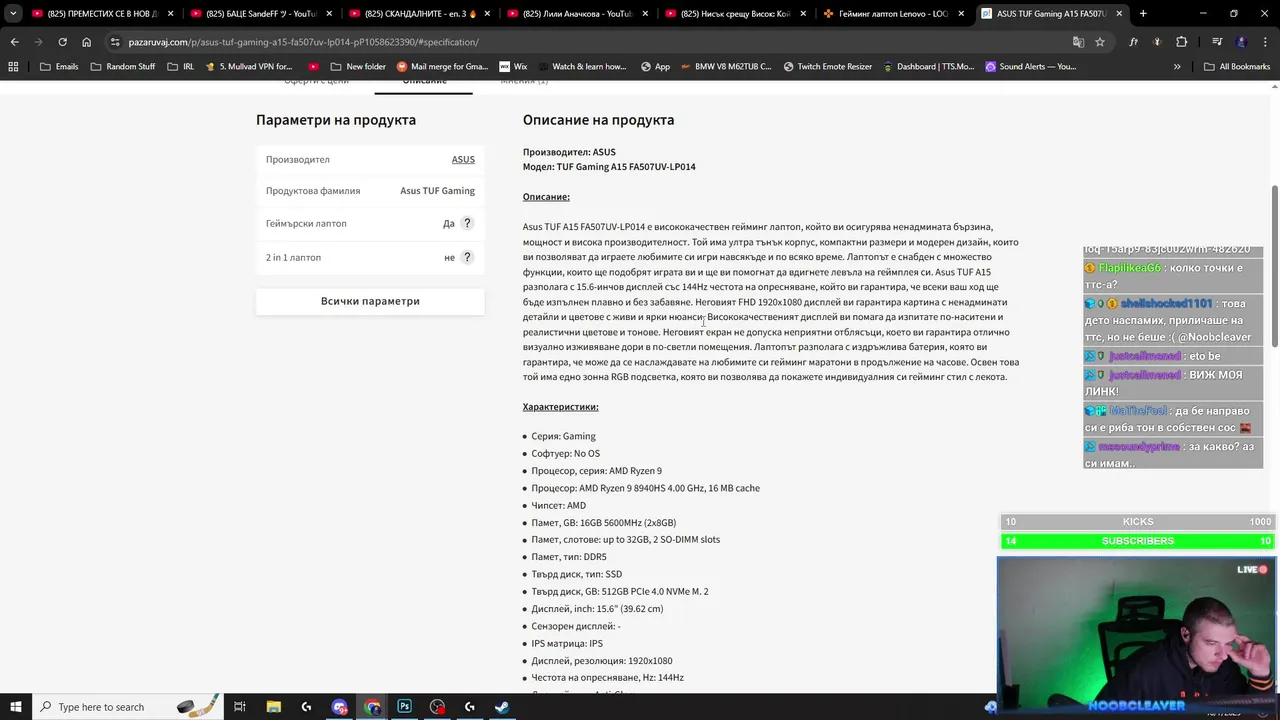Click the page vertical scrollbar thumb
This screenshot has height=720, width=1280.
pos(1274,266)
